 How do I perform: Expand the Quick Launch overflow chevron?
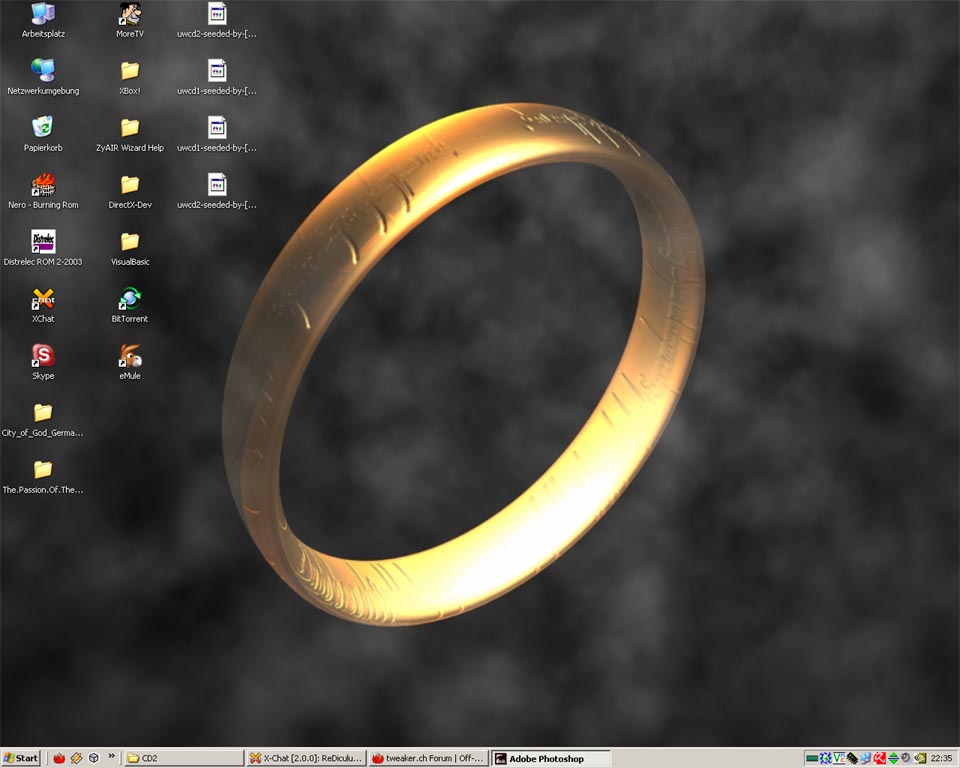coord(111,757)
